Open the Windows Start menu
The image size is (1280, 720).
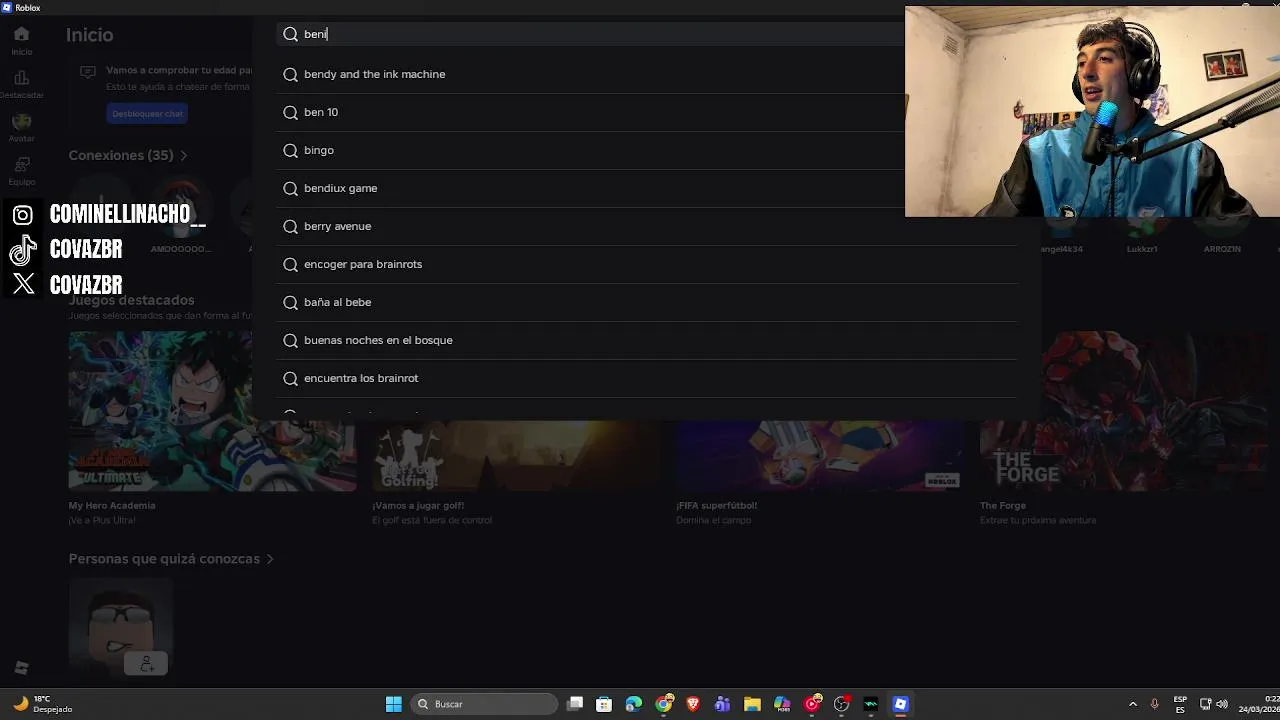(x=394, y=704)
